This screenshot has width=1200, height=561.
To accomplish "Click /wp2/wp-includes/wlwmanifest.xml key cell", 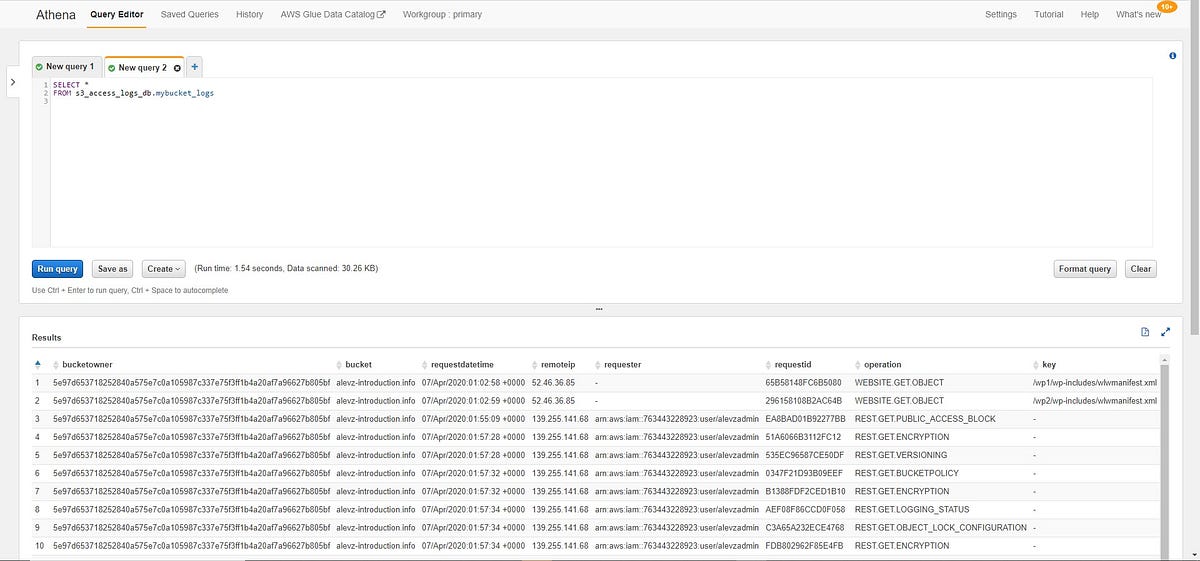I will pos(1094,400).
